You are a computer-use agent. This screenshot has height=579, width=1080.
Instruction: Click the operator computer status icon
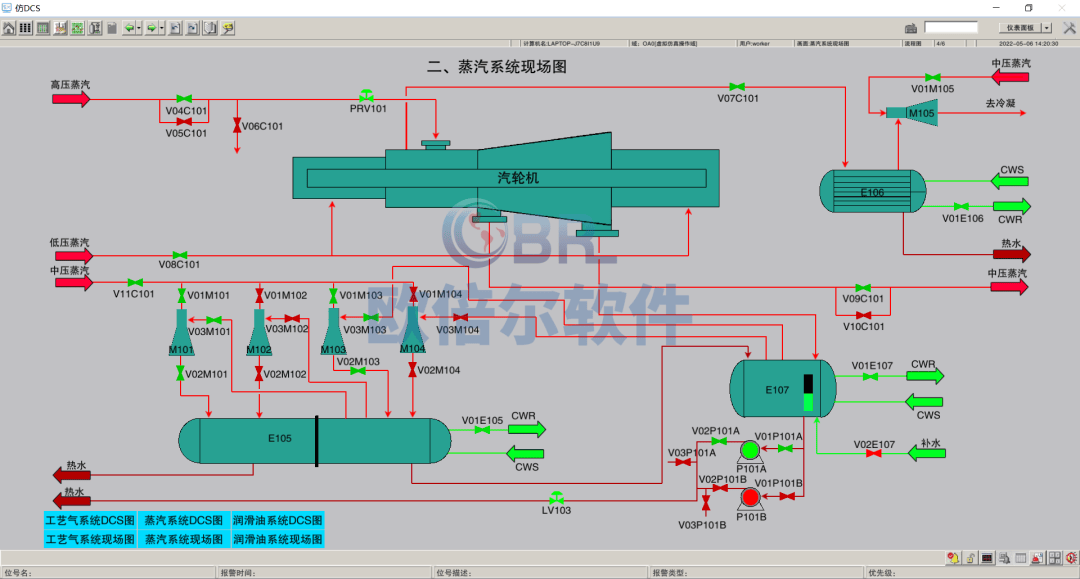click(1004, 558)
